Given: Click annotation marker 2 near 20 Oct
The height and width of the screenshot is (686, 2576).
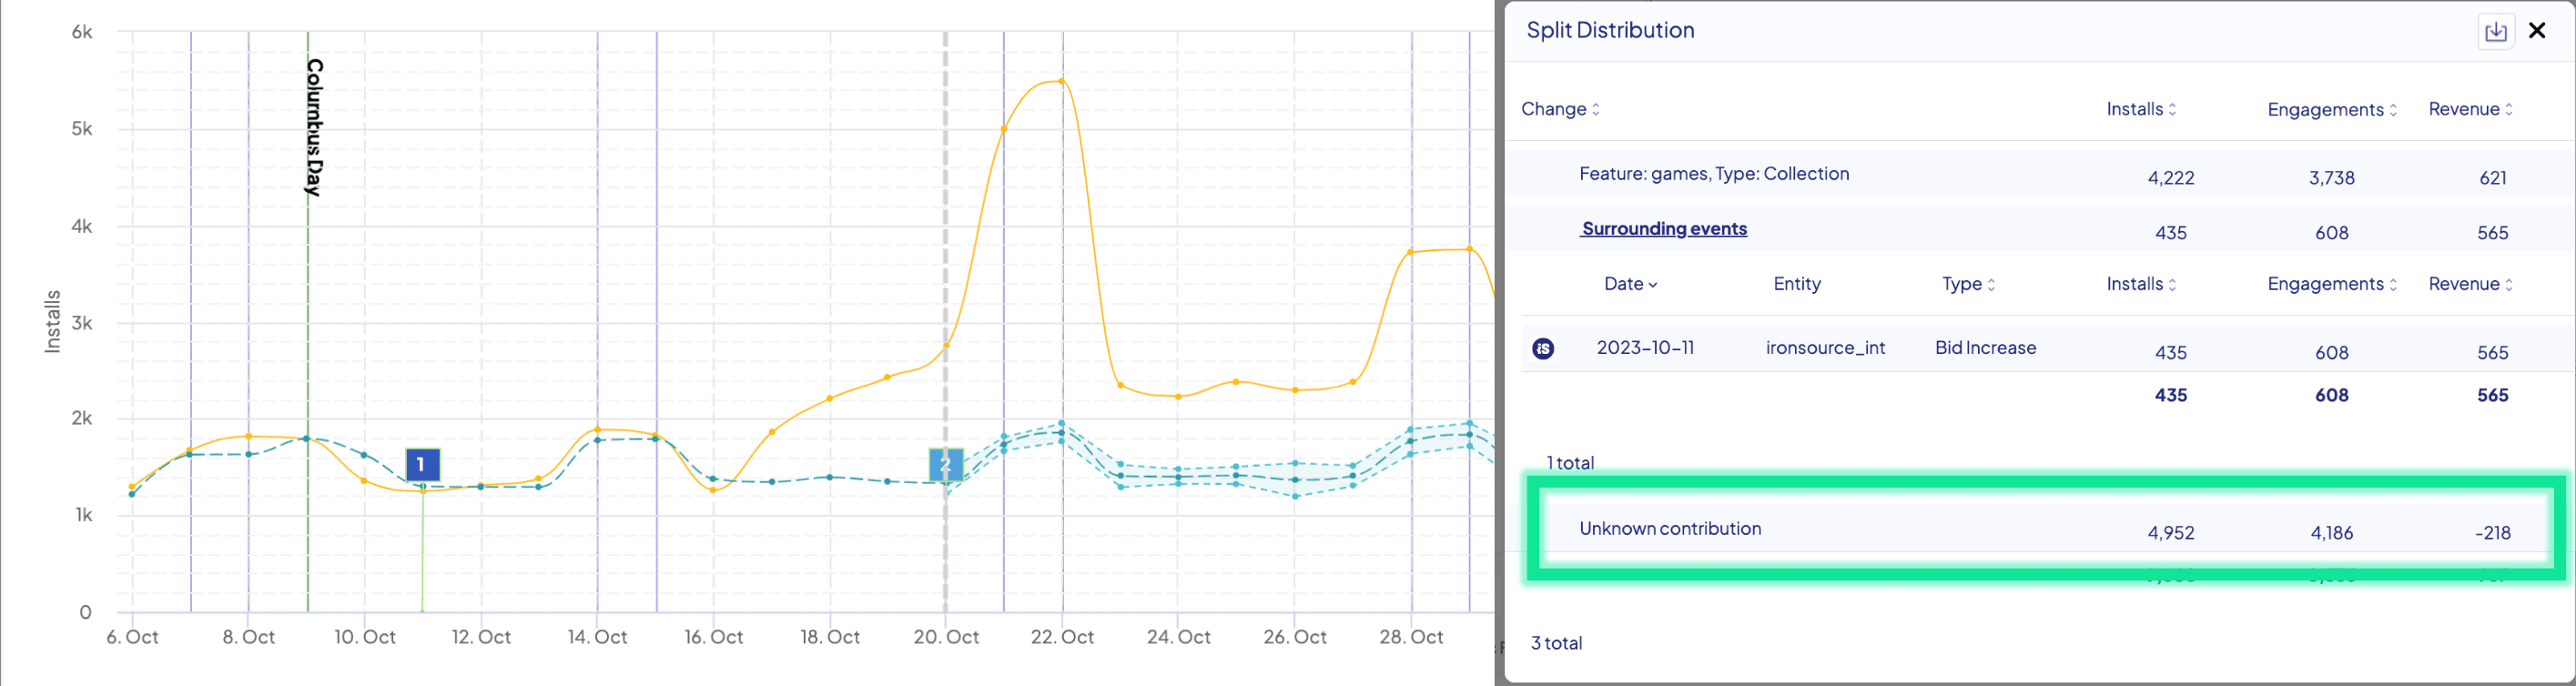Looking at the screenshot, I should 945,464.
